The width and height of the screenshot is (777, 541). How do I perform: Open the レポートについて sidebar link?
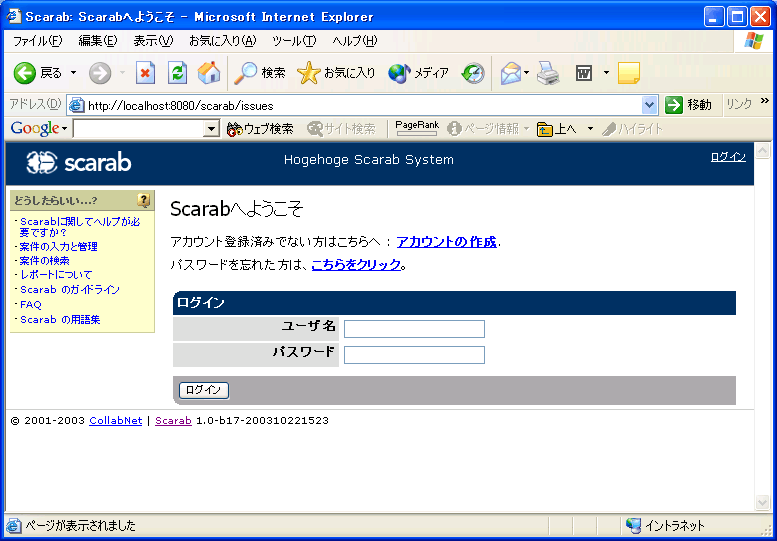(x=56, y=274)
